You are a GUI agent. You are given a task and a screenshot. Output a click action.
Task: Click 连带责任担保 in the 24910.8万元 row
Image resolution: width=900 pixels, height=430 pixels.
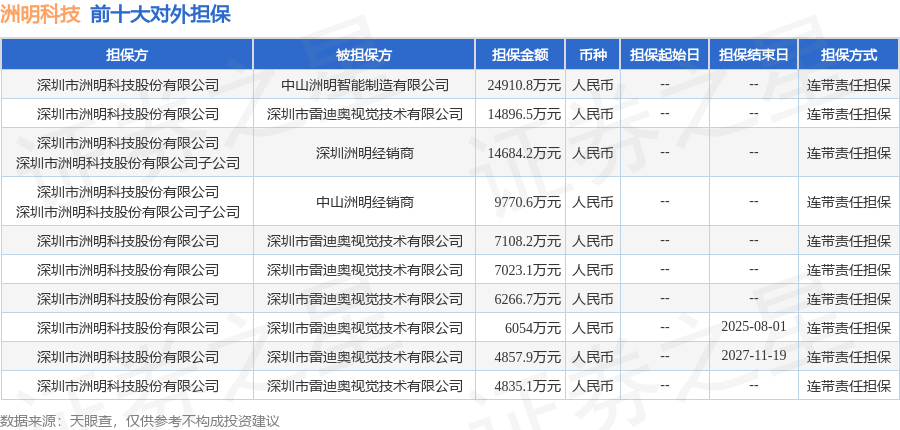click(x=849, y=85)
